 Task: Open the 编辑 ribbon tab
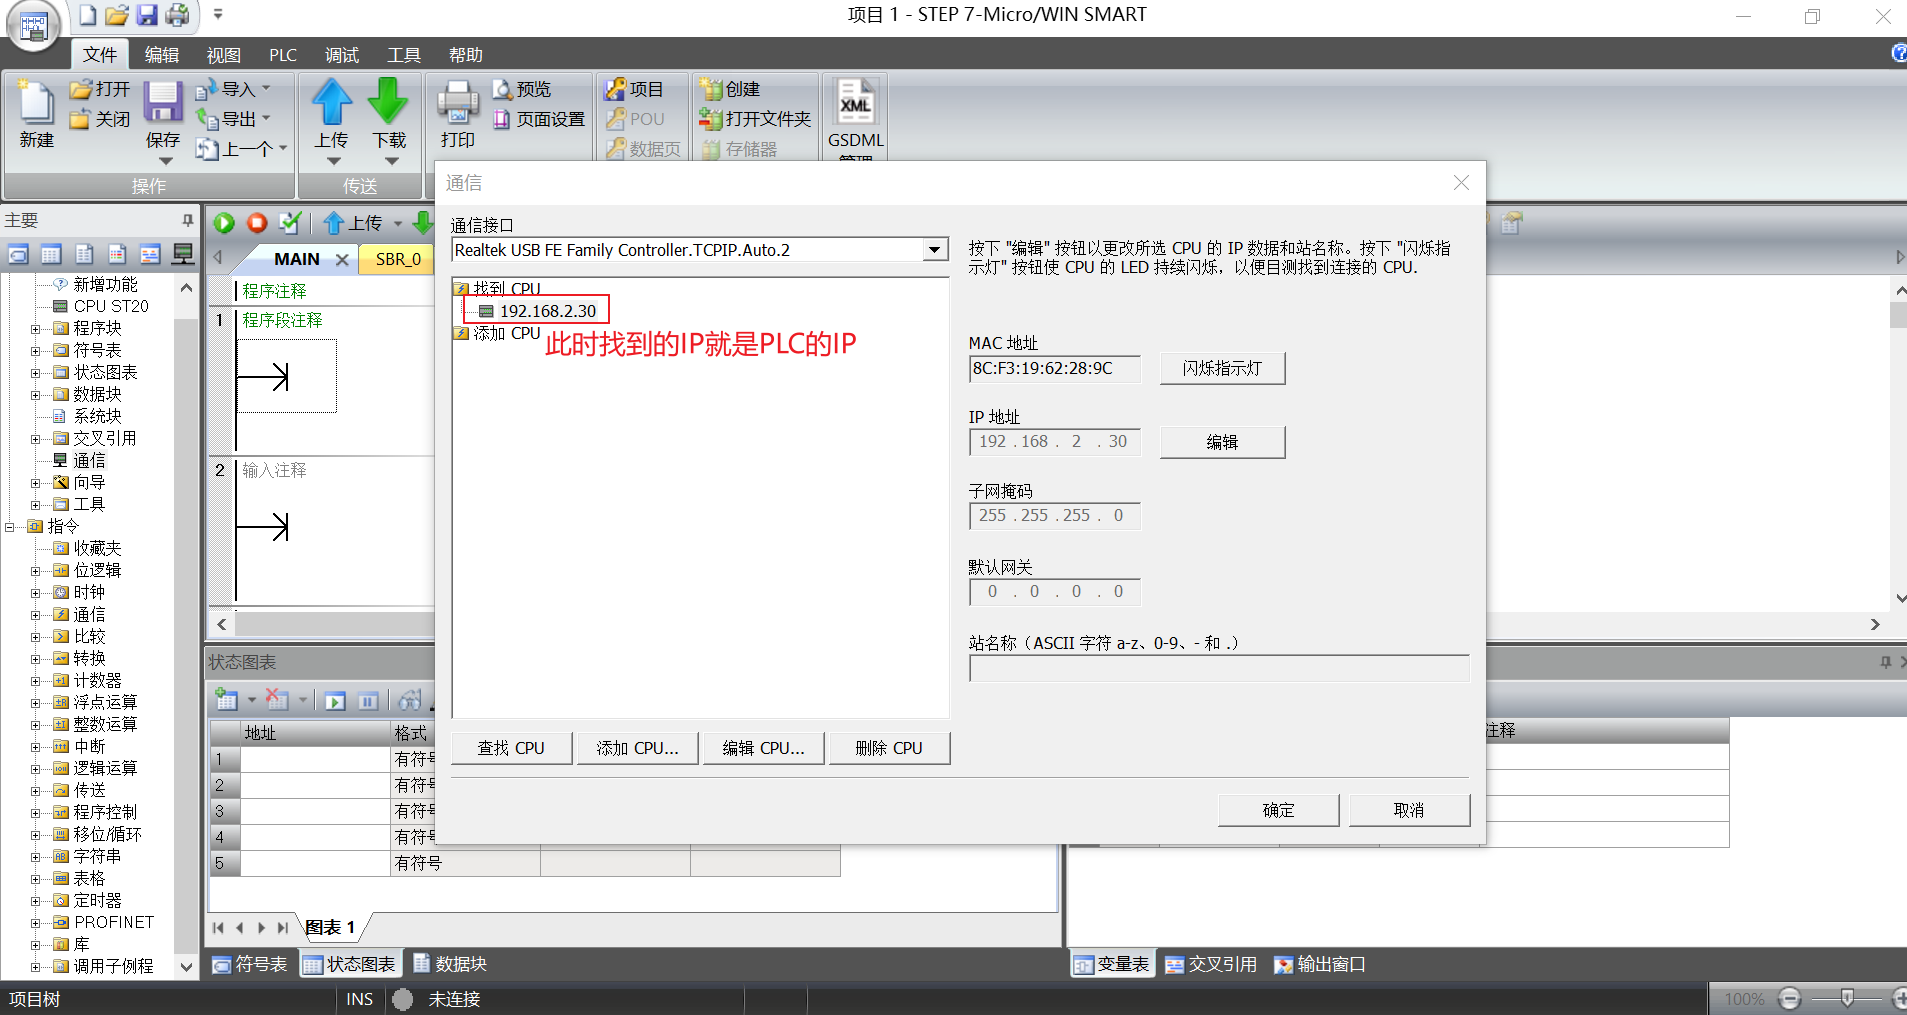click(x=162, y=54)
